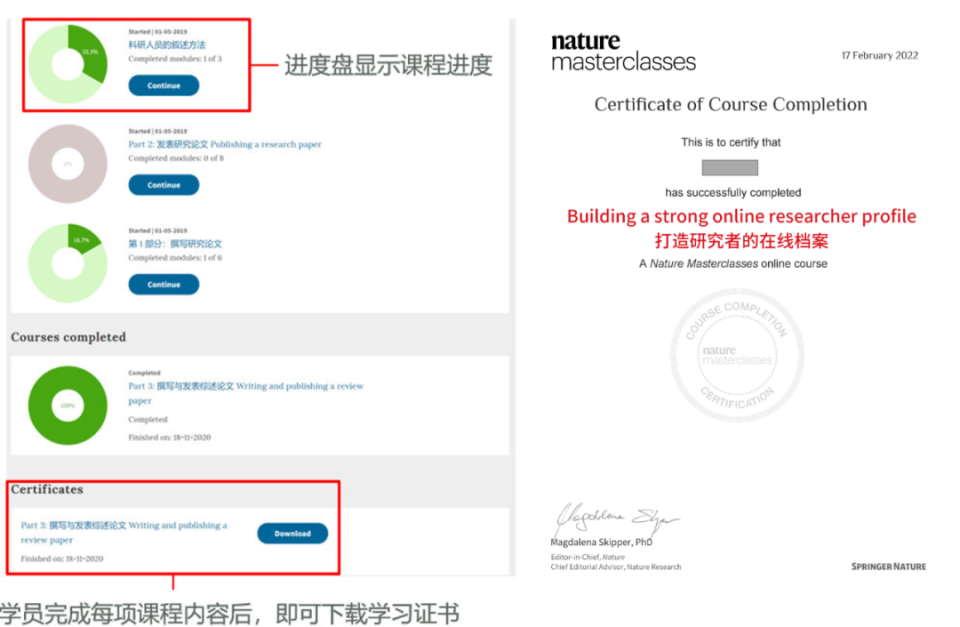Click the course completion certification seal
Screen dimensions: 960x627
click(737, 355)
